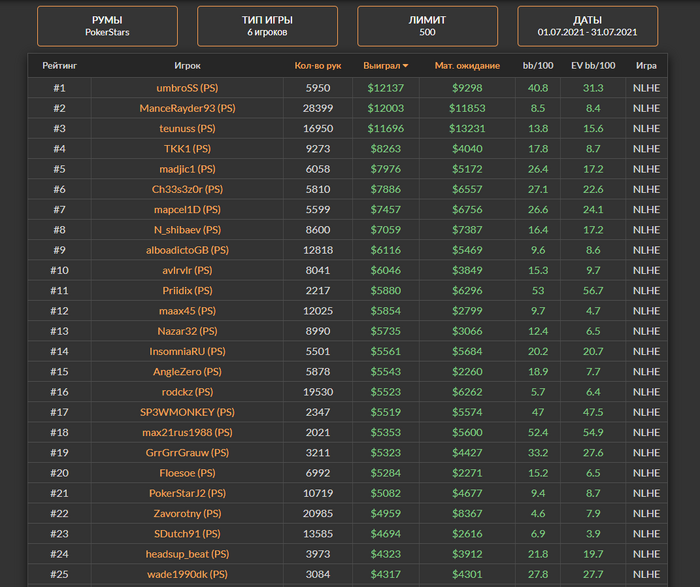Screen dimensions: 700x587
Task: Sort by Выиграл column descending arrow
Action: (406, 66)
